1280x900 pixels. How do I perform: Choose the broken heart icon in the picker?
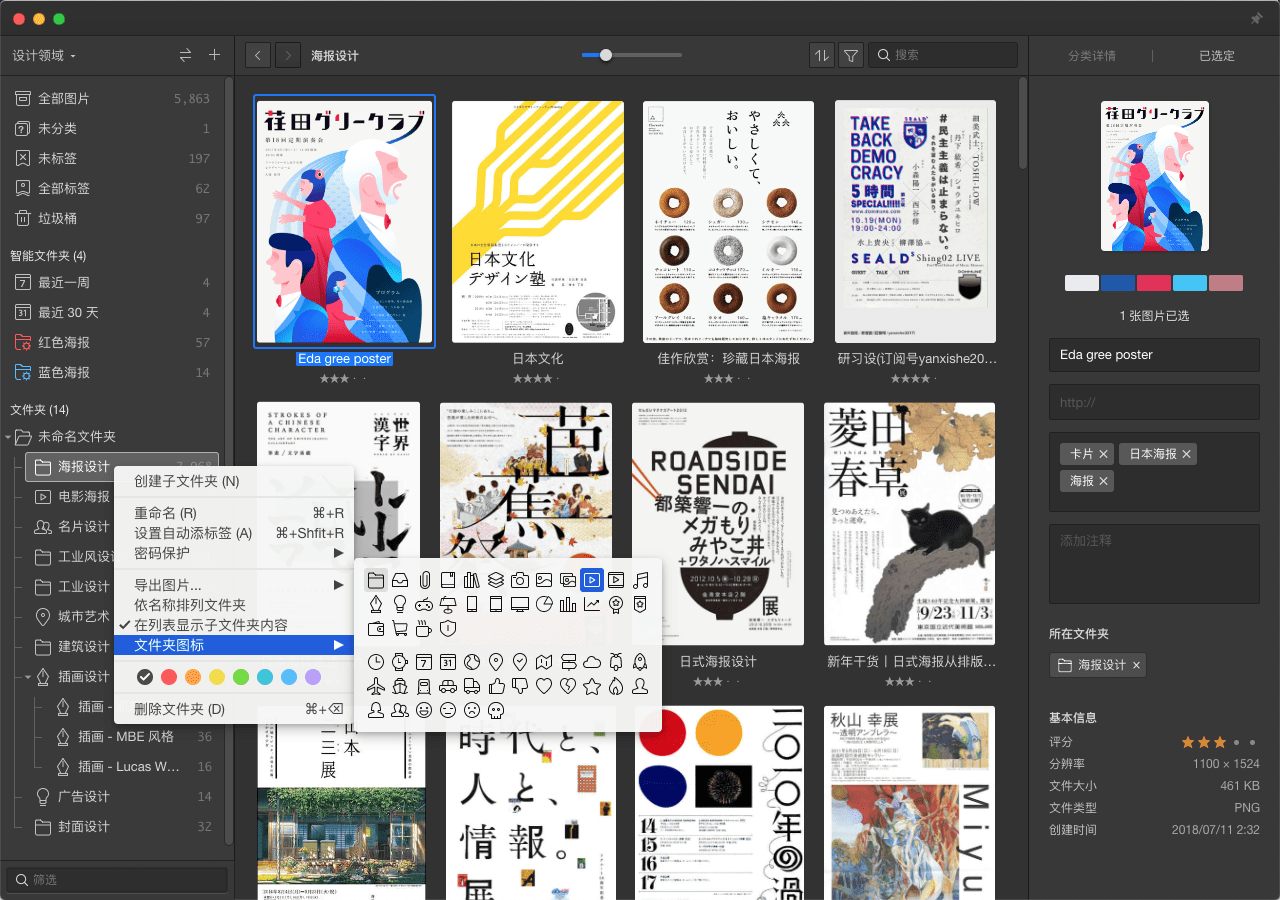568,686
